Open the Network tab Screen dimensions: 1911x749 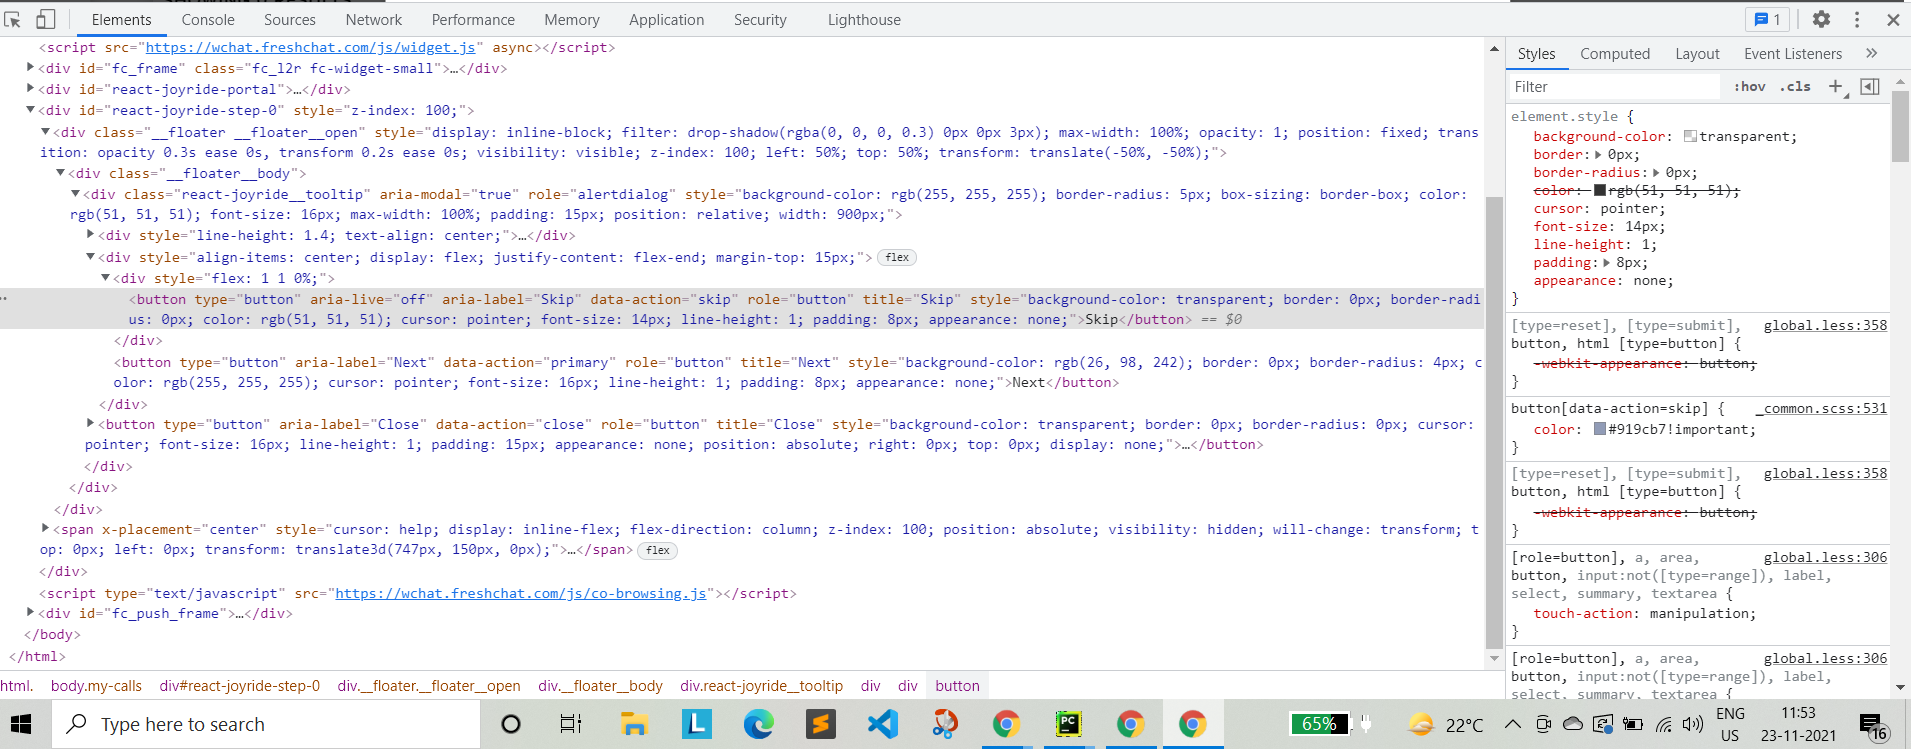tap(374, 19)
